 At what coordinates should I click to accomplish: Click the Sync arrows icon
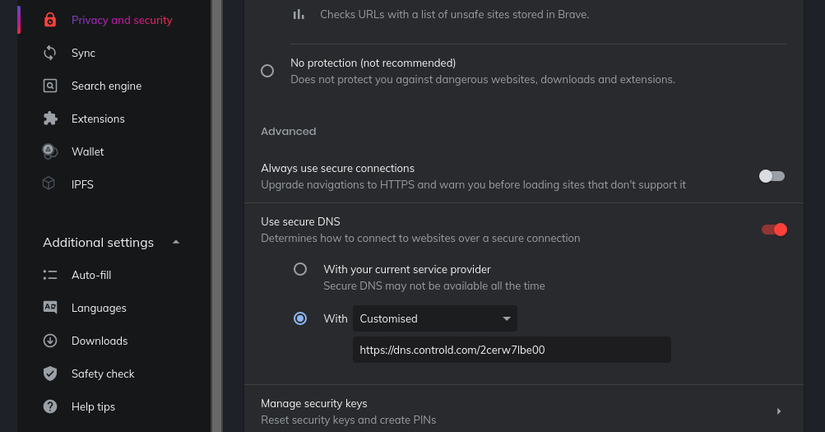tap(50, 53)
